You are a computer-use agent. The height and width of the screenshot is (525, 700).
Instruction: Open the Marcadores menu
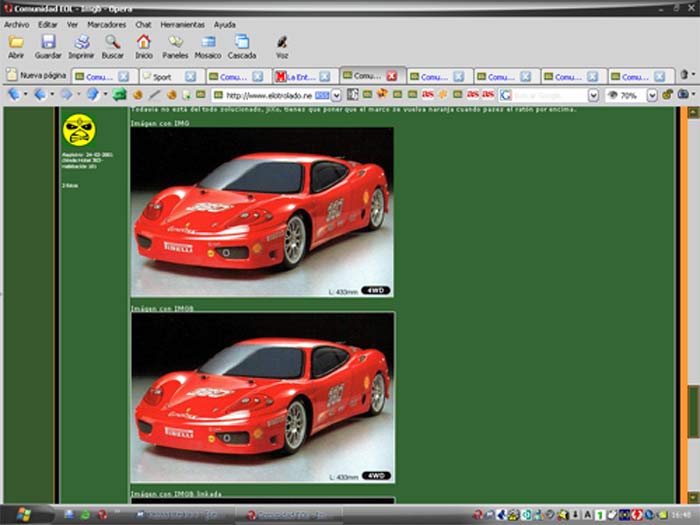(106, 24)
